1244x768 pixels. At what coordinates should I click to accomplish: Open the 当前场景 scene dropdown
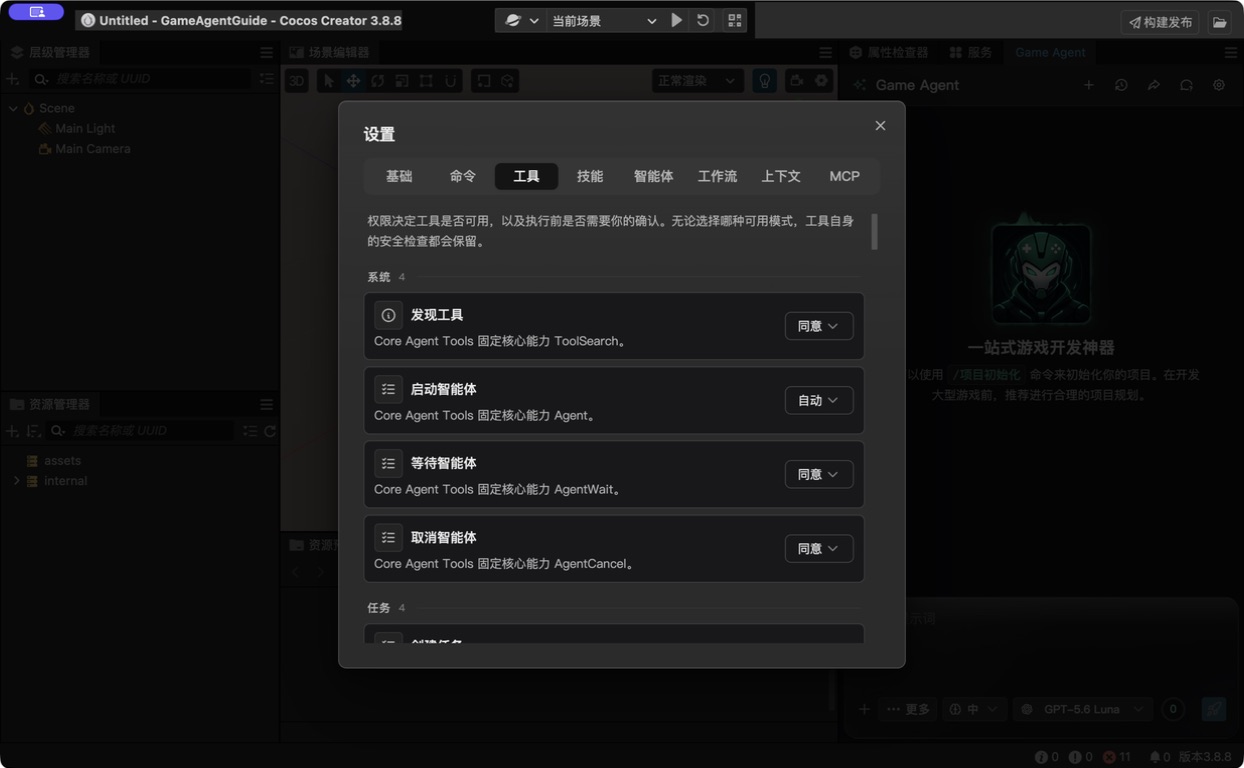604,20
